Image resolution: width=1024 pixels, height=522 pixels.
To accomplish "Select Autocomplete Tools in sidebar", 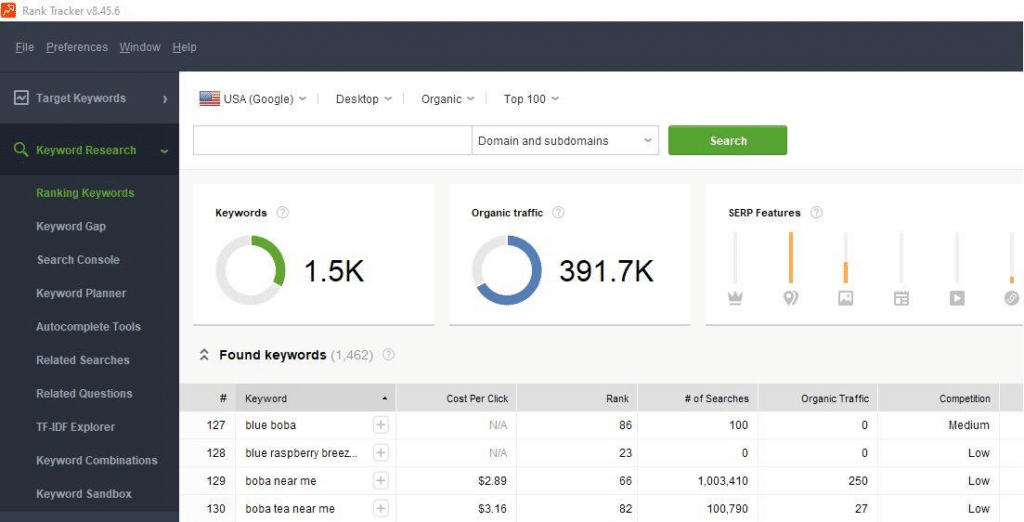I will click(88, 327).
